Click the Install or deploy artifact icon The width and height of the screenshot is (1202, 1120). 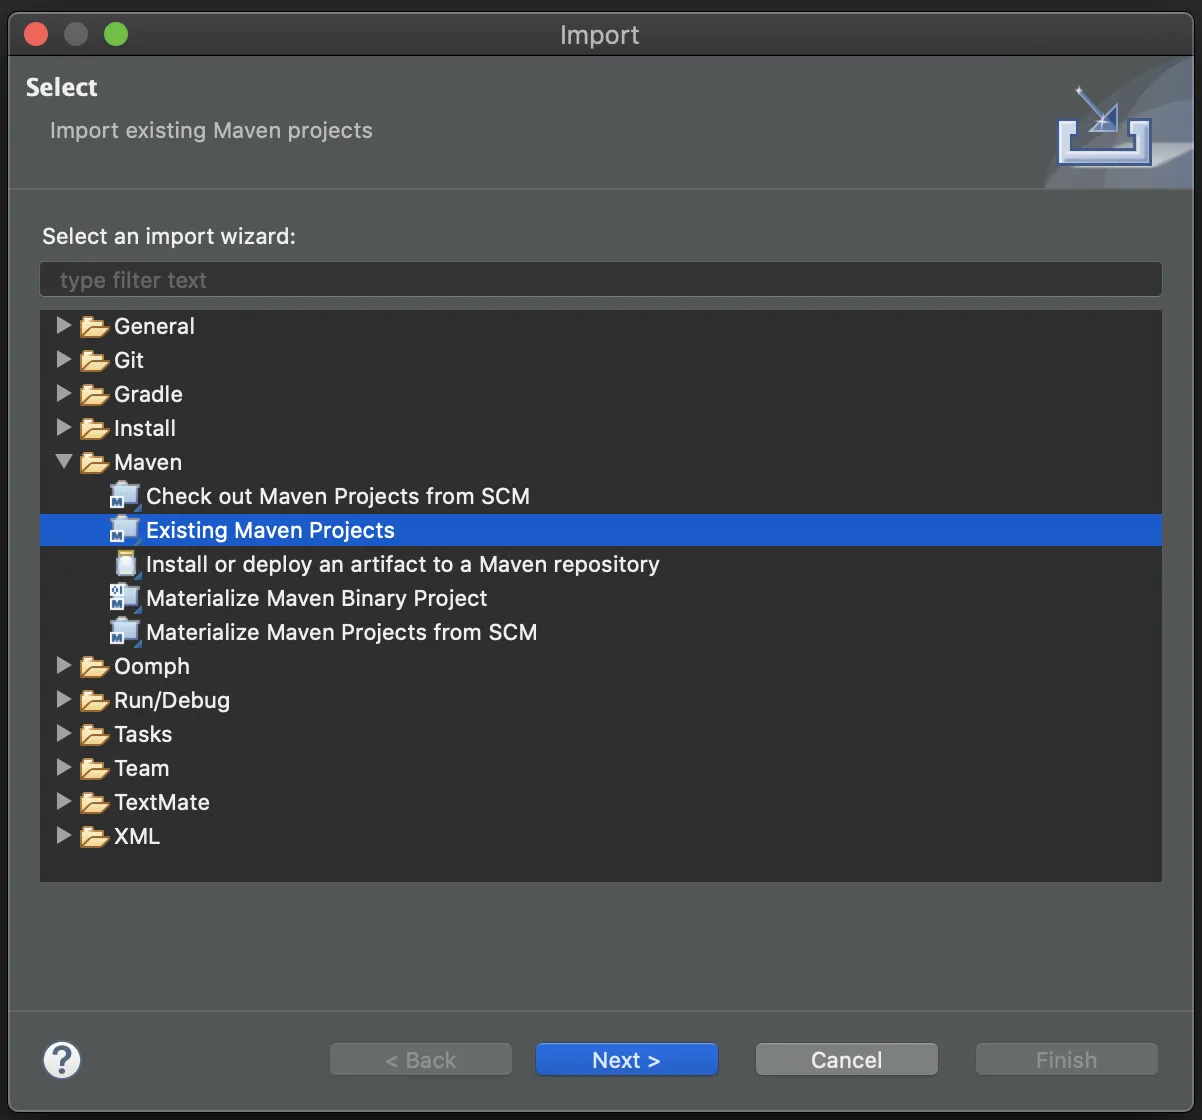click(x=127, y=564)
